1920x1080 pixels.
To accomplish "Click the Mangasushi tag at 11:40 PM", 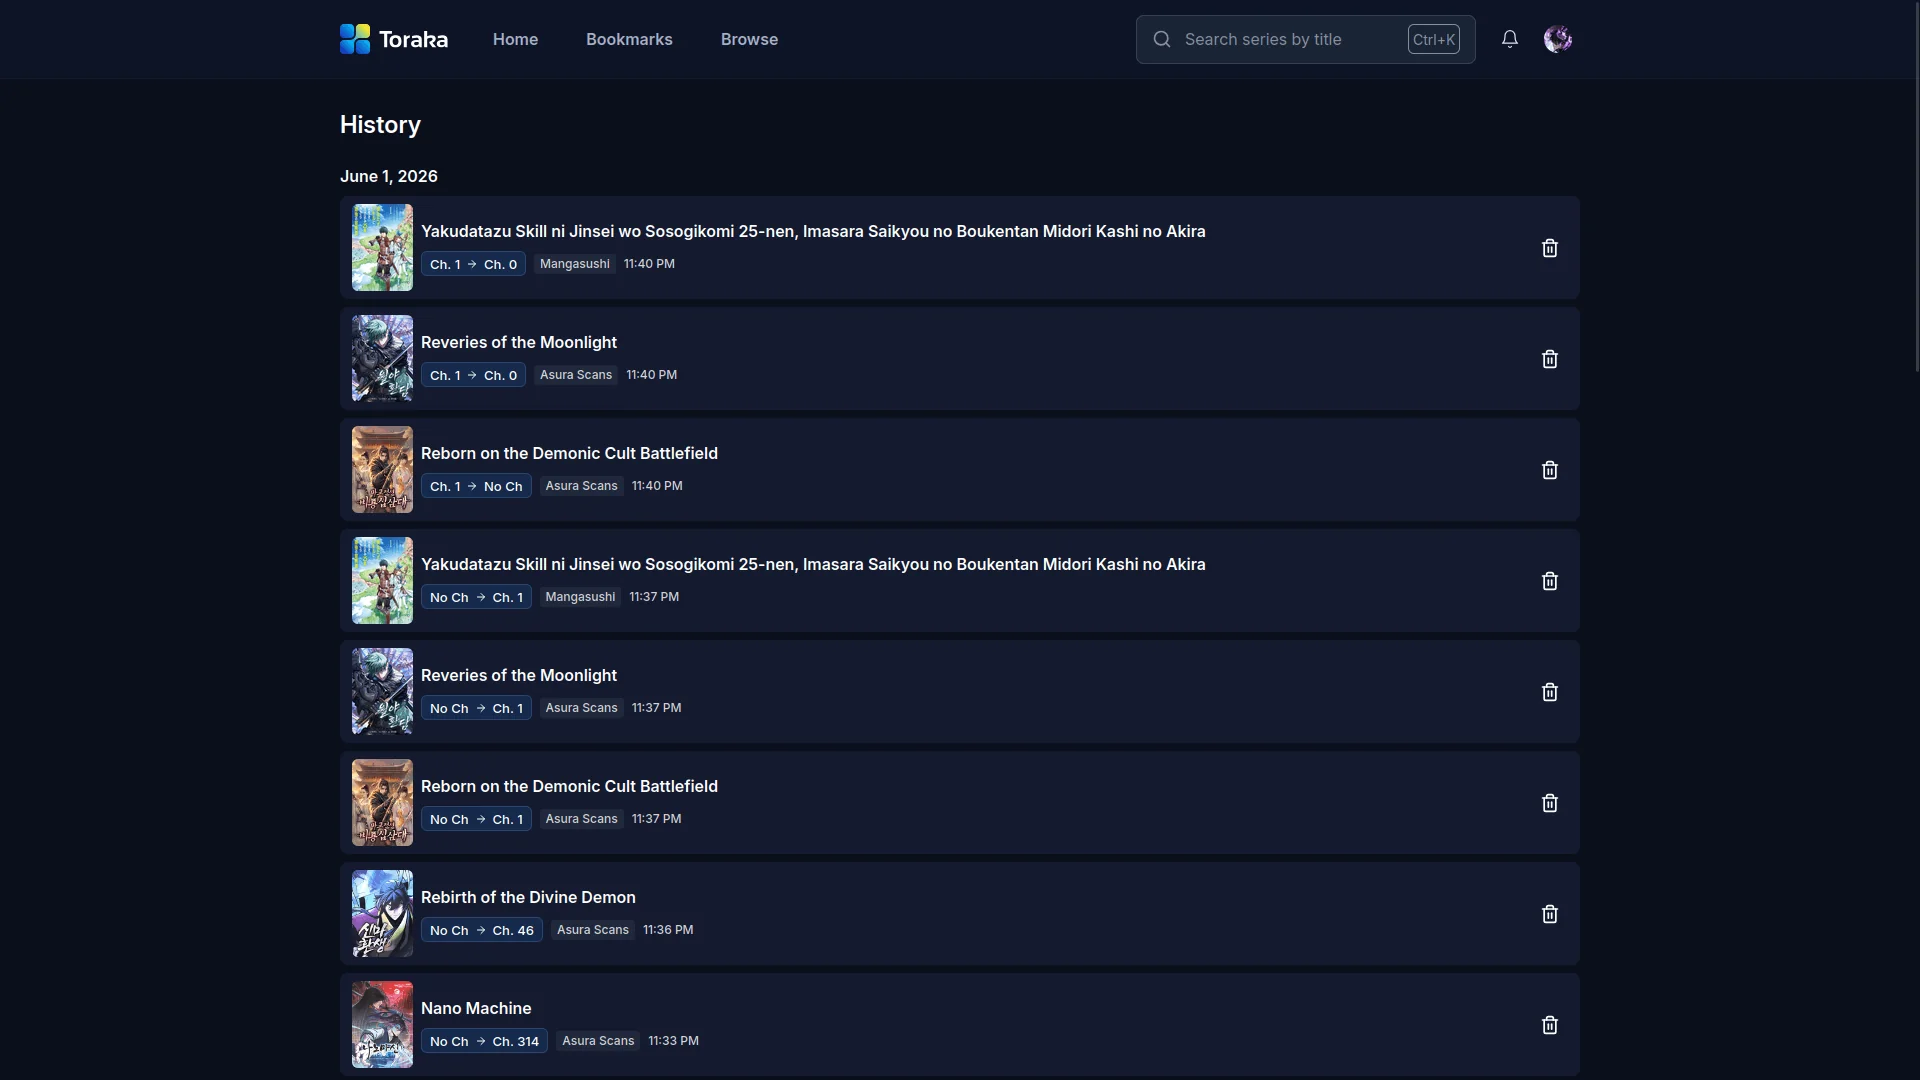I will [575, 264].
